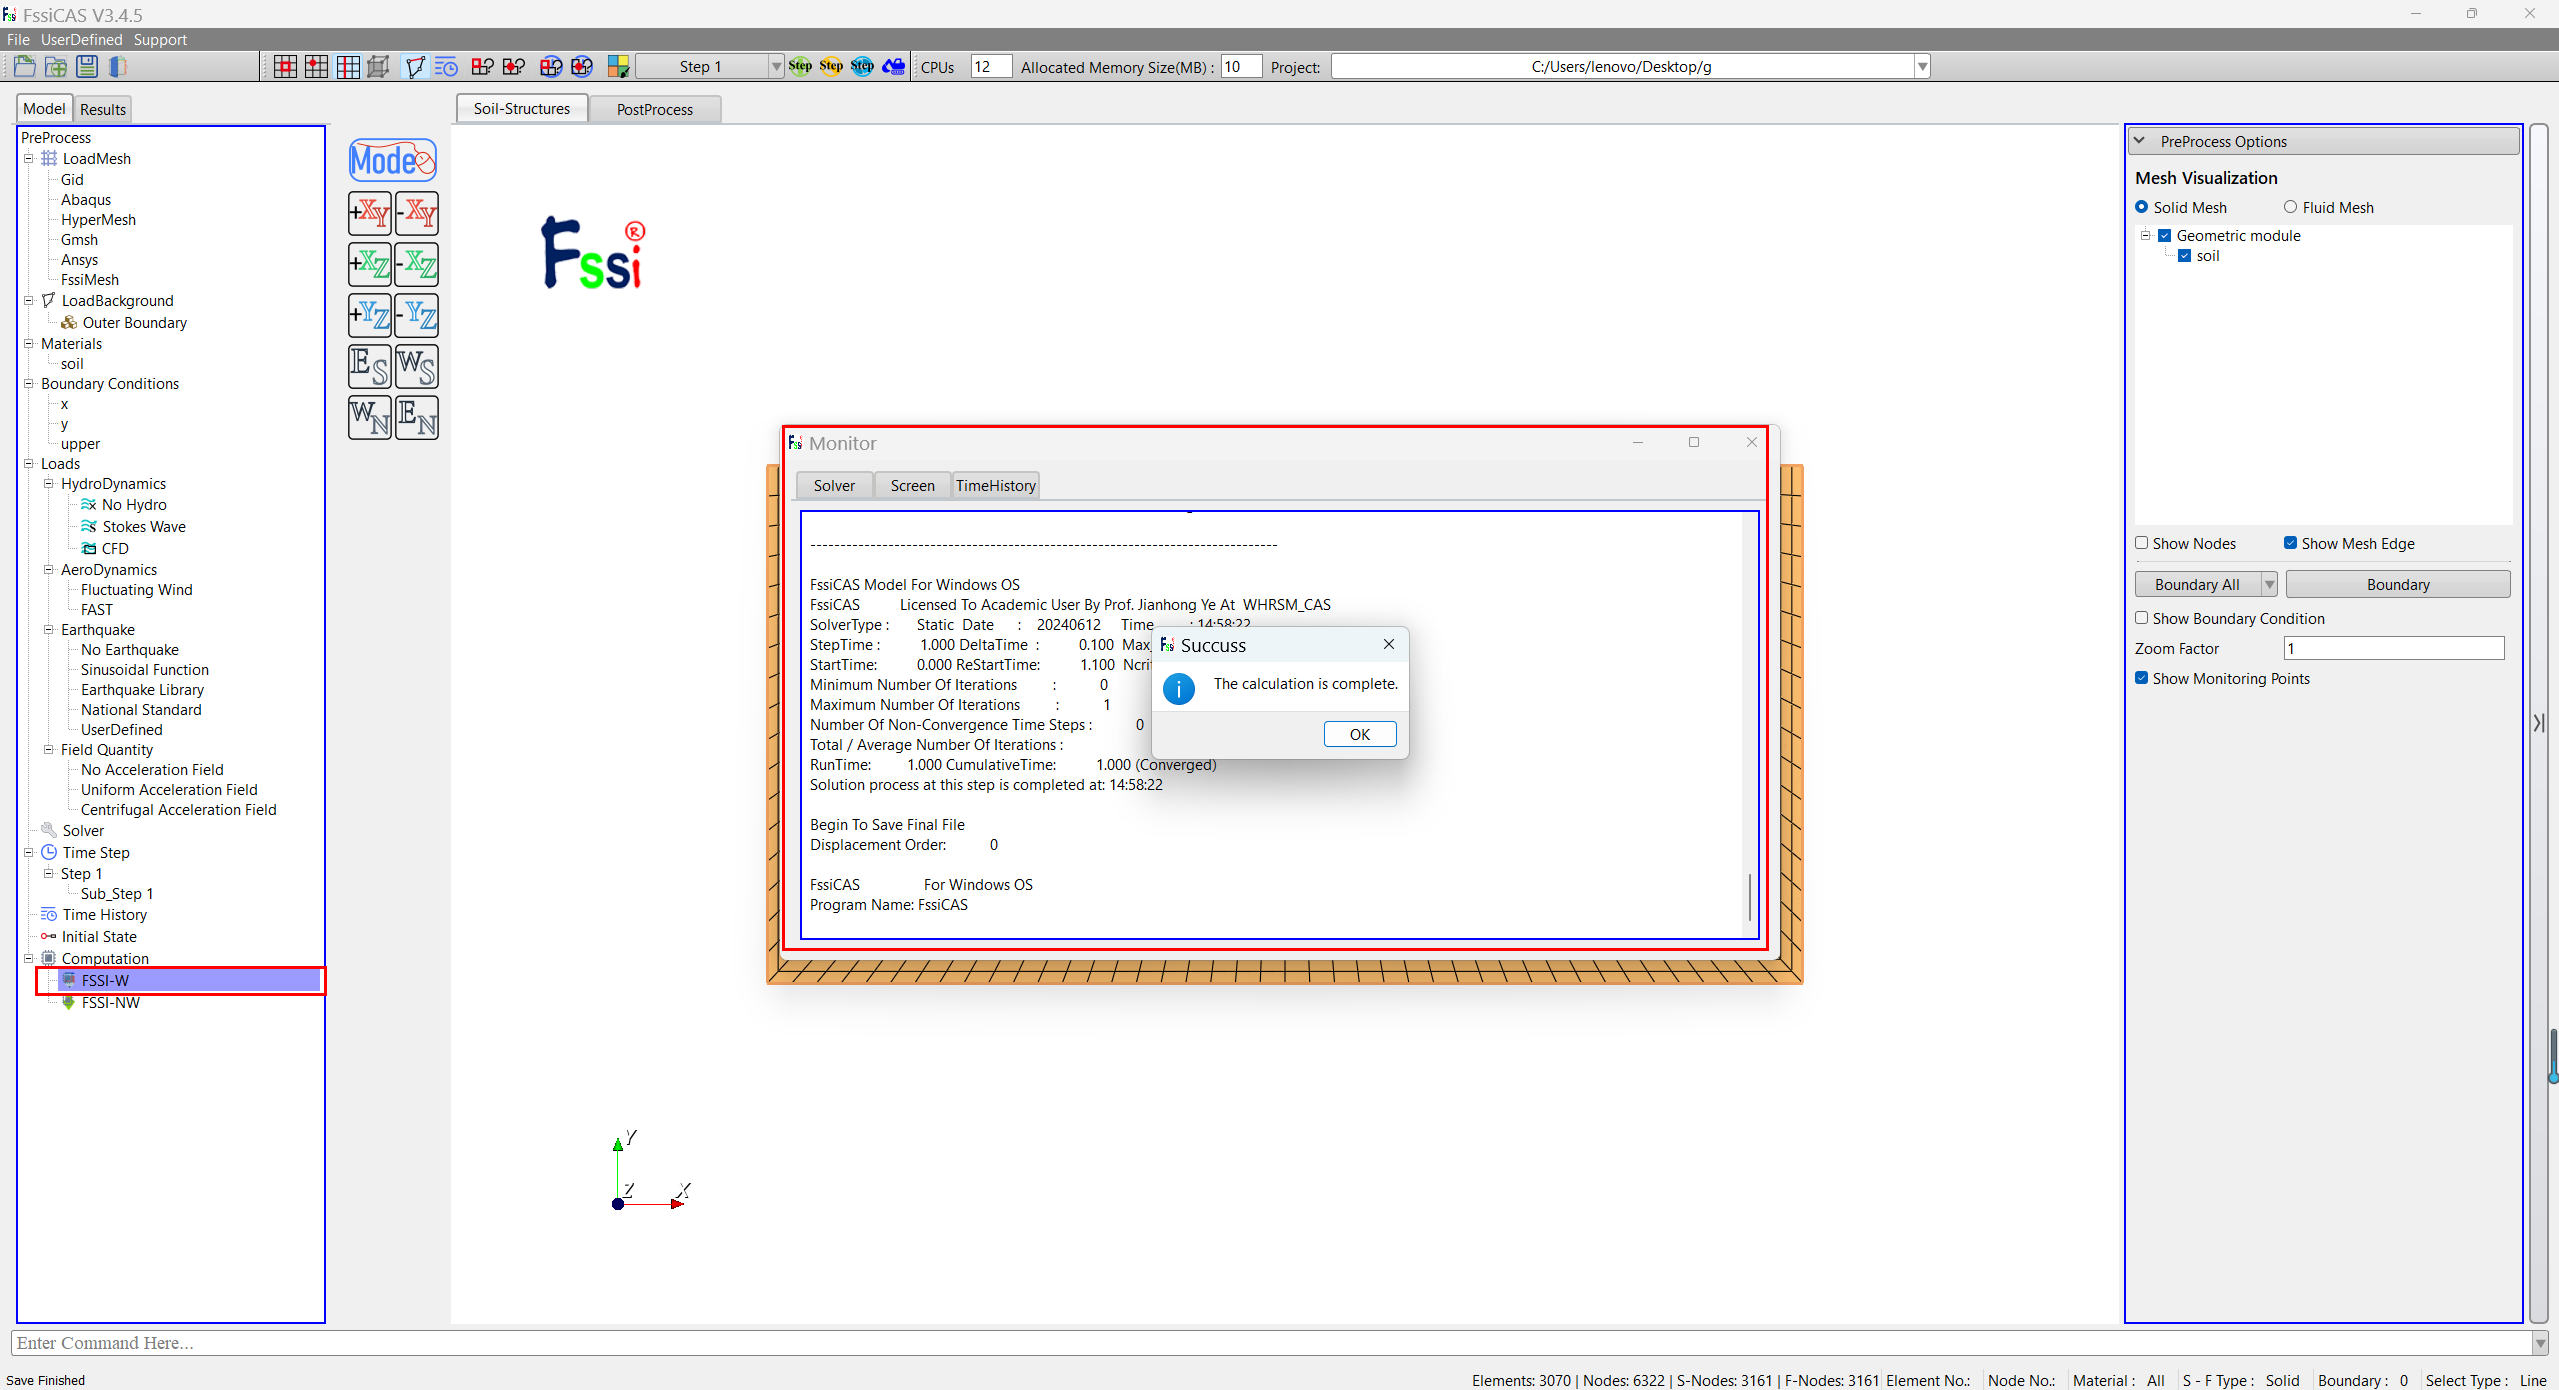Click the yellow Step icon

click(x=831, y=66)
